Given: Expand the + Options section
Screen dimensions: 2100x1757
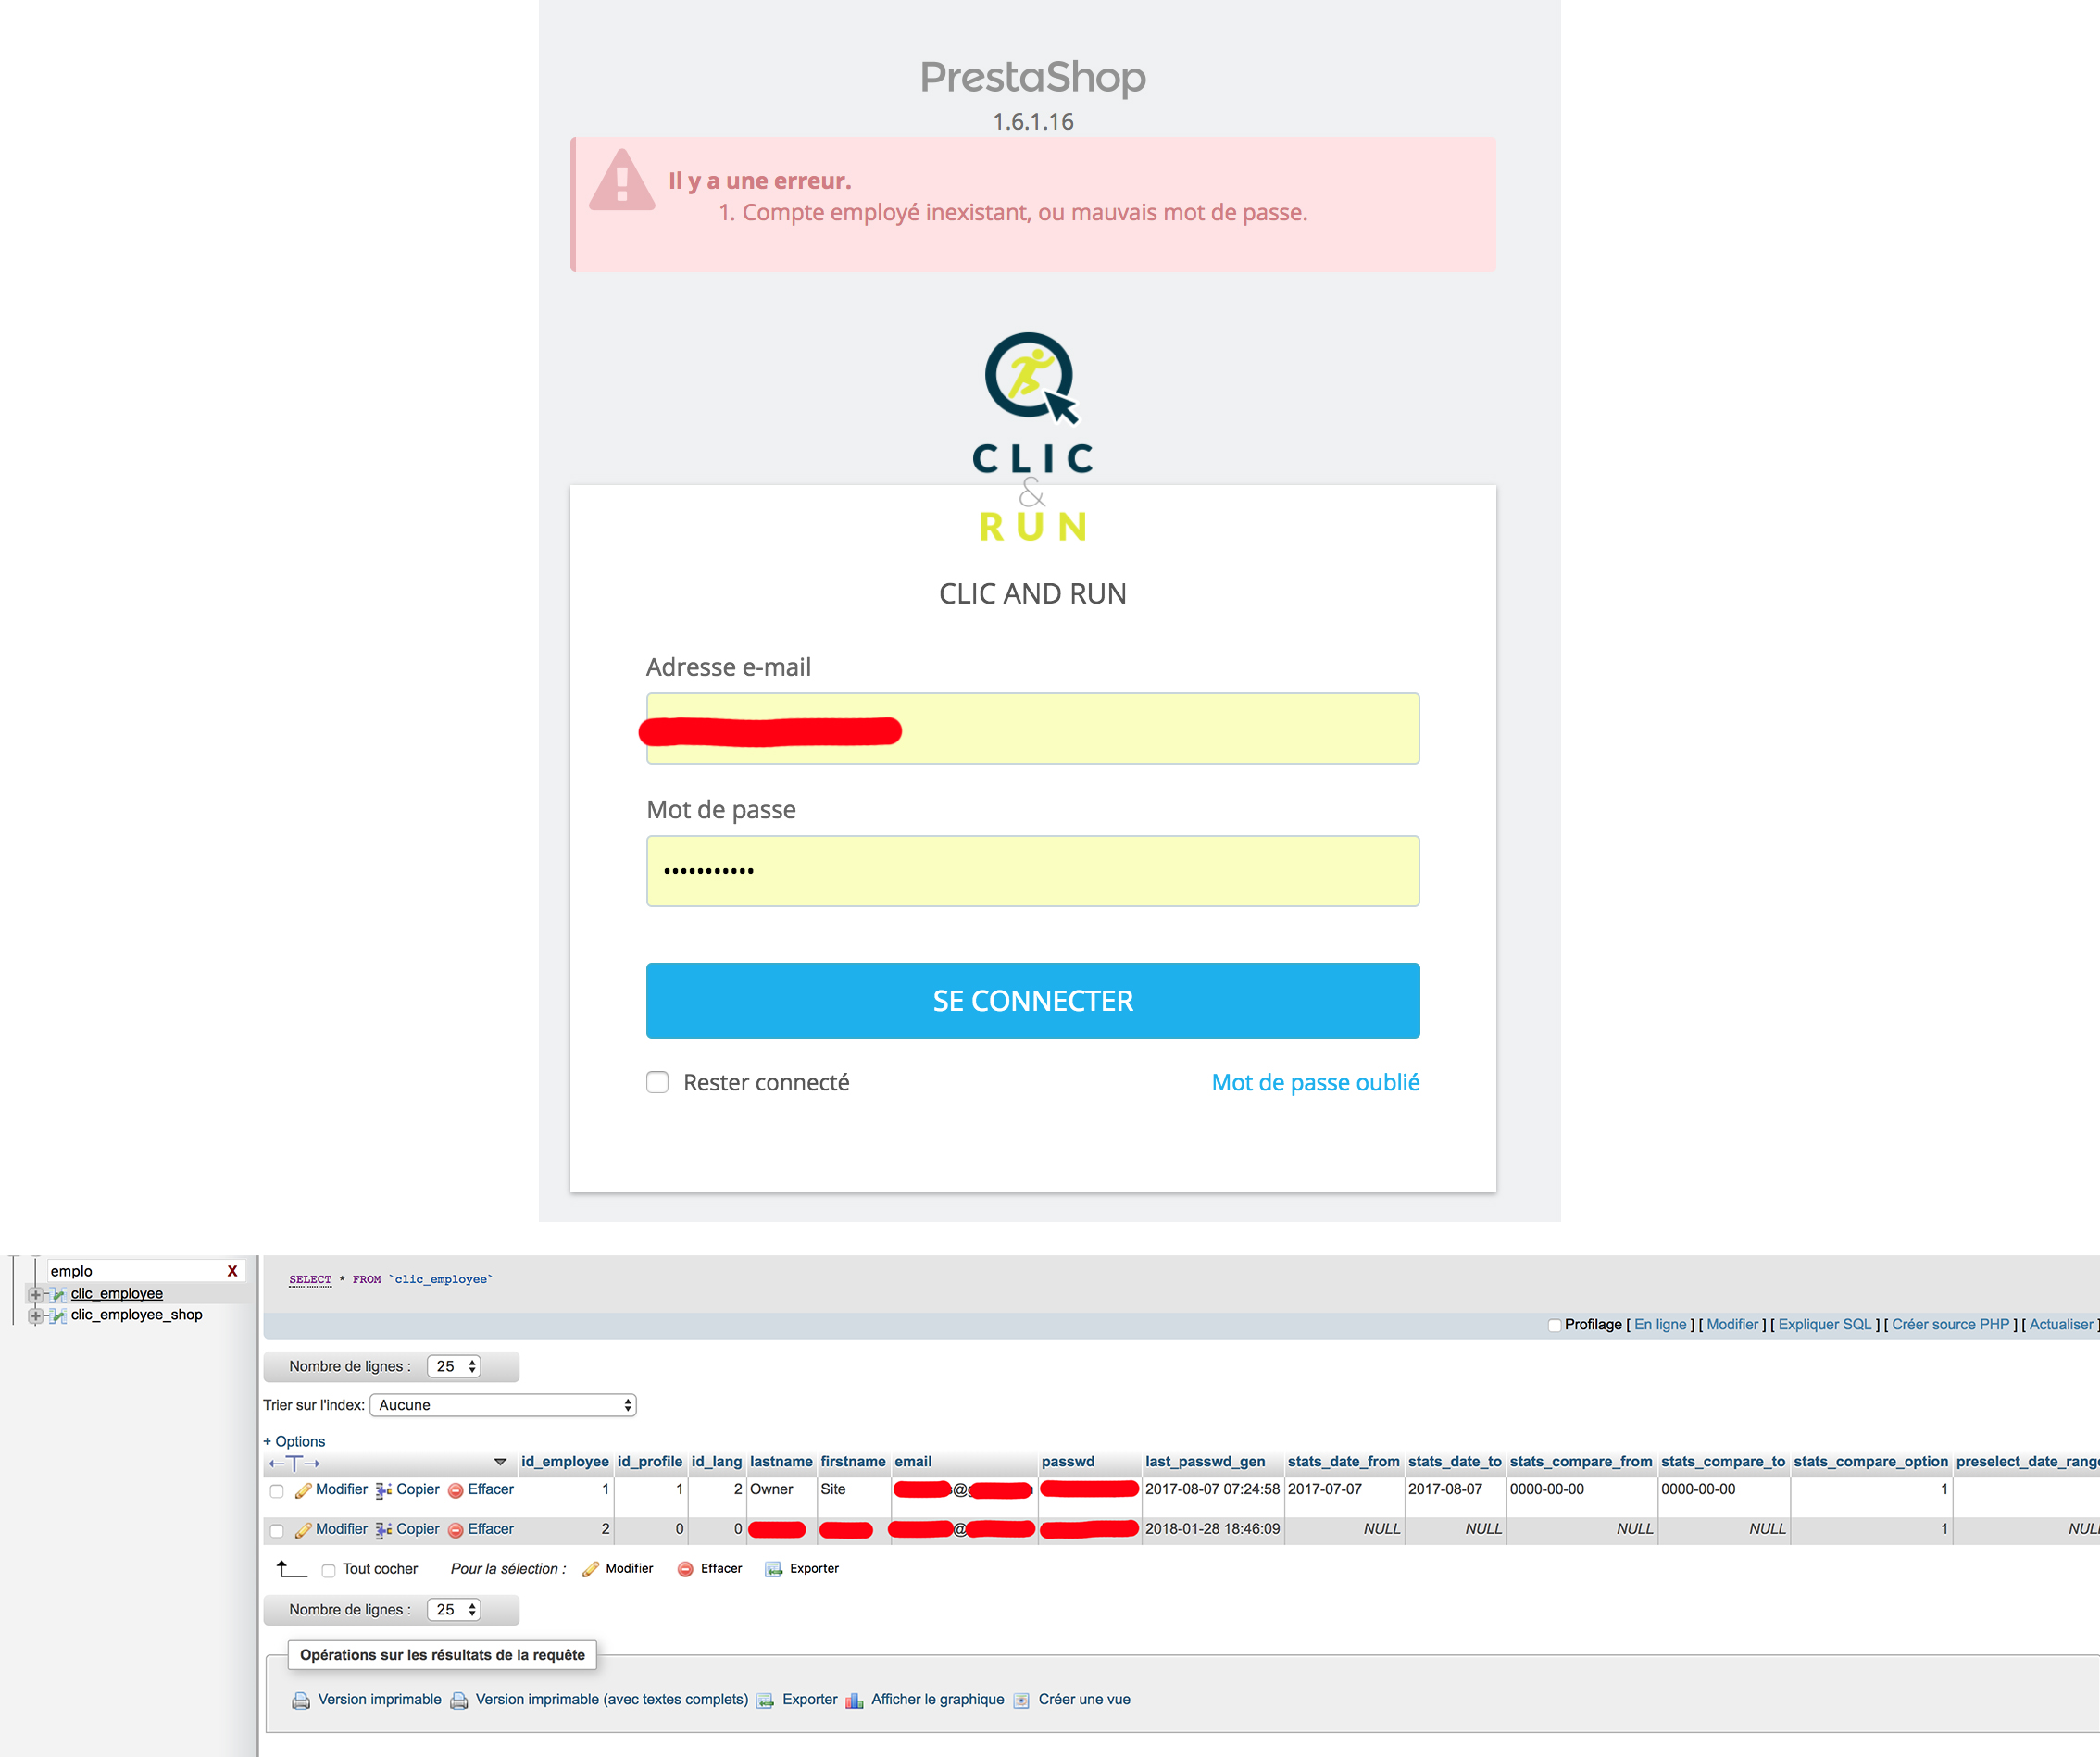Looking at the screenshot, I should click(x=294, y=1441).
